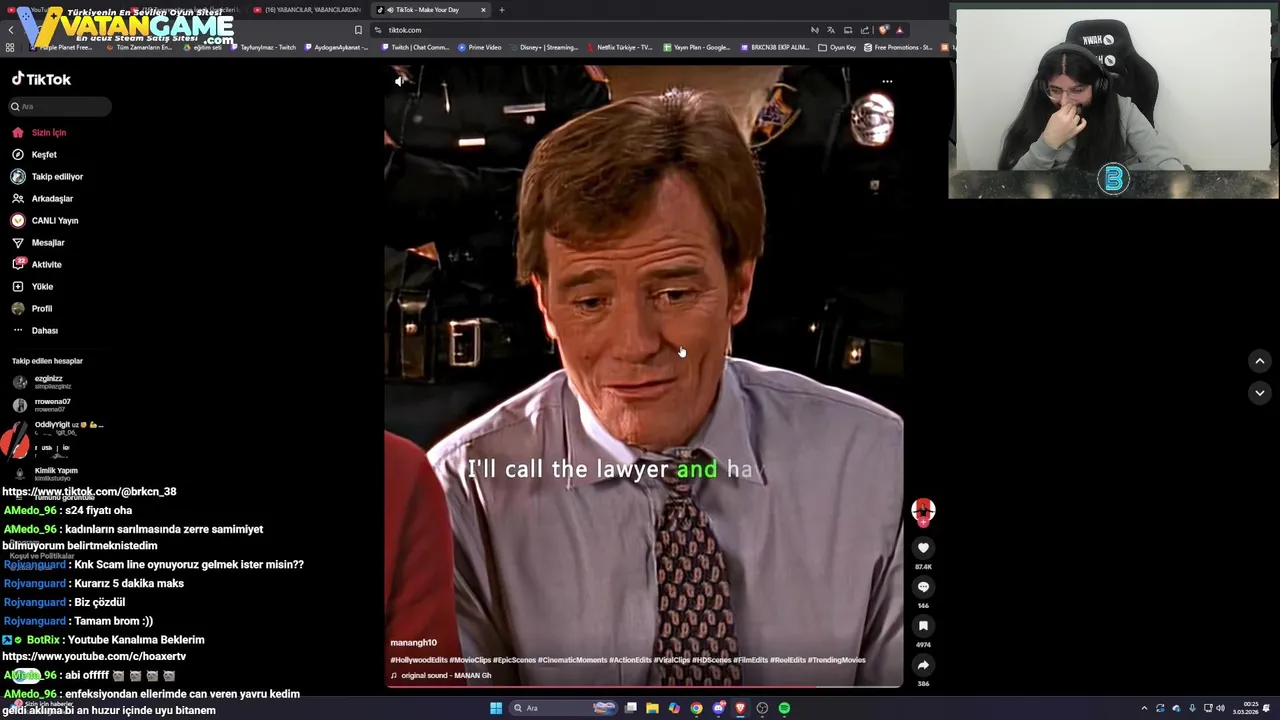The image size is (1280, 720).
Task: Expand the Dahası more menu
Action: point(35,331)
